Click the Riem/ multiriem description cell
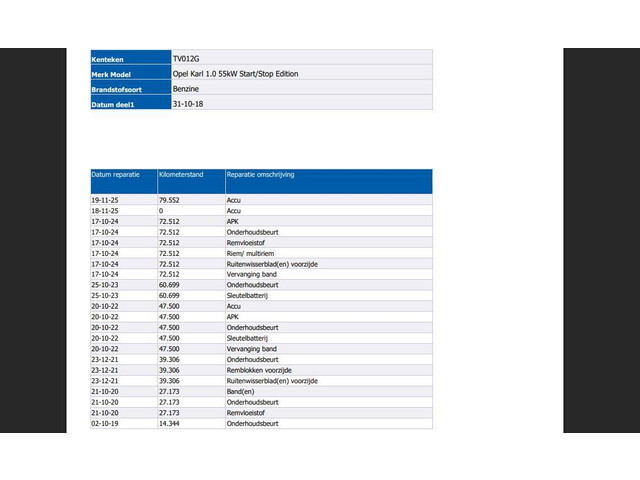 [251, 253]
